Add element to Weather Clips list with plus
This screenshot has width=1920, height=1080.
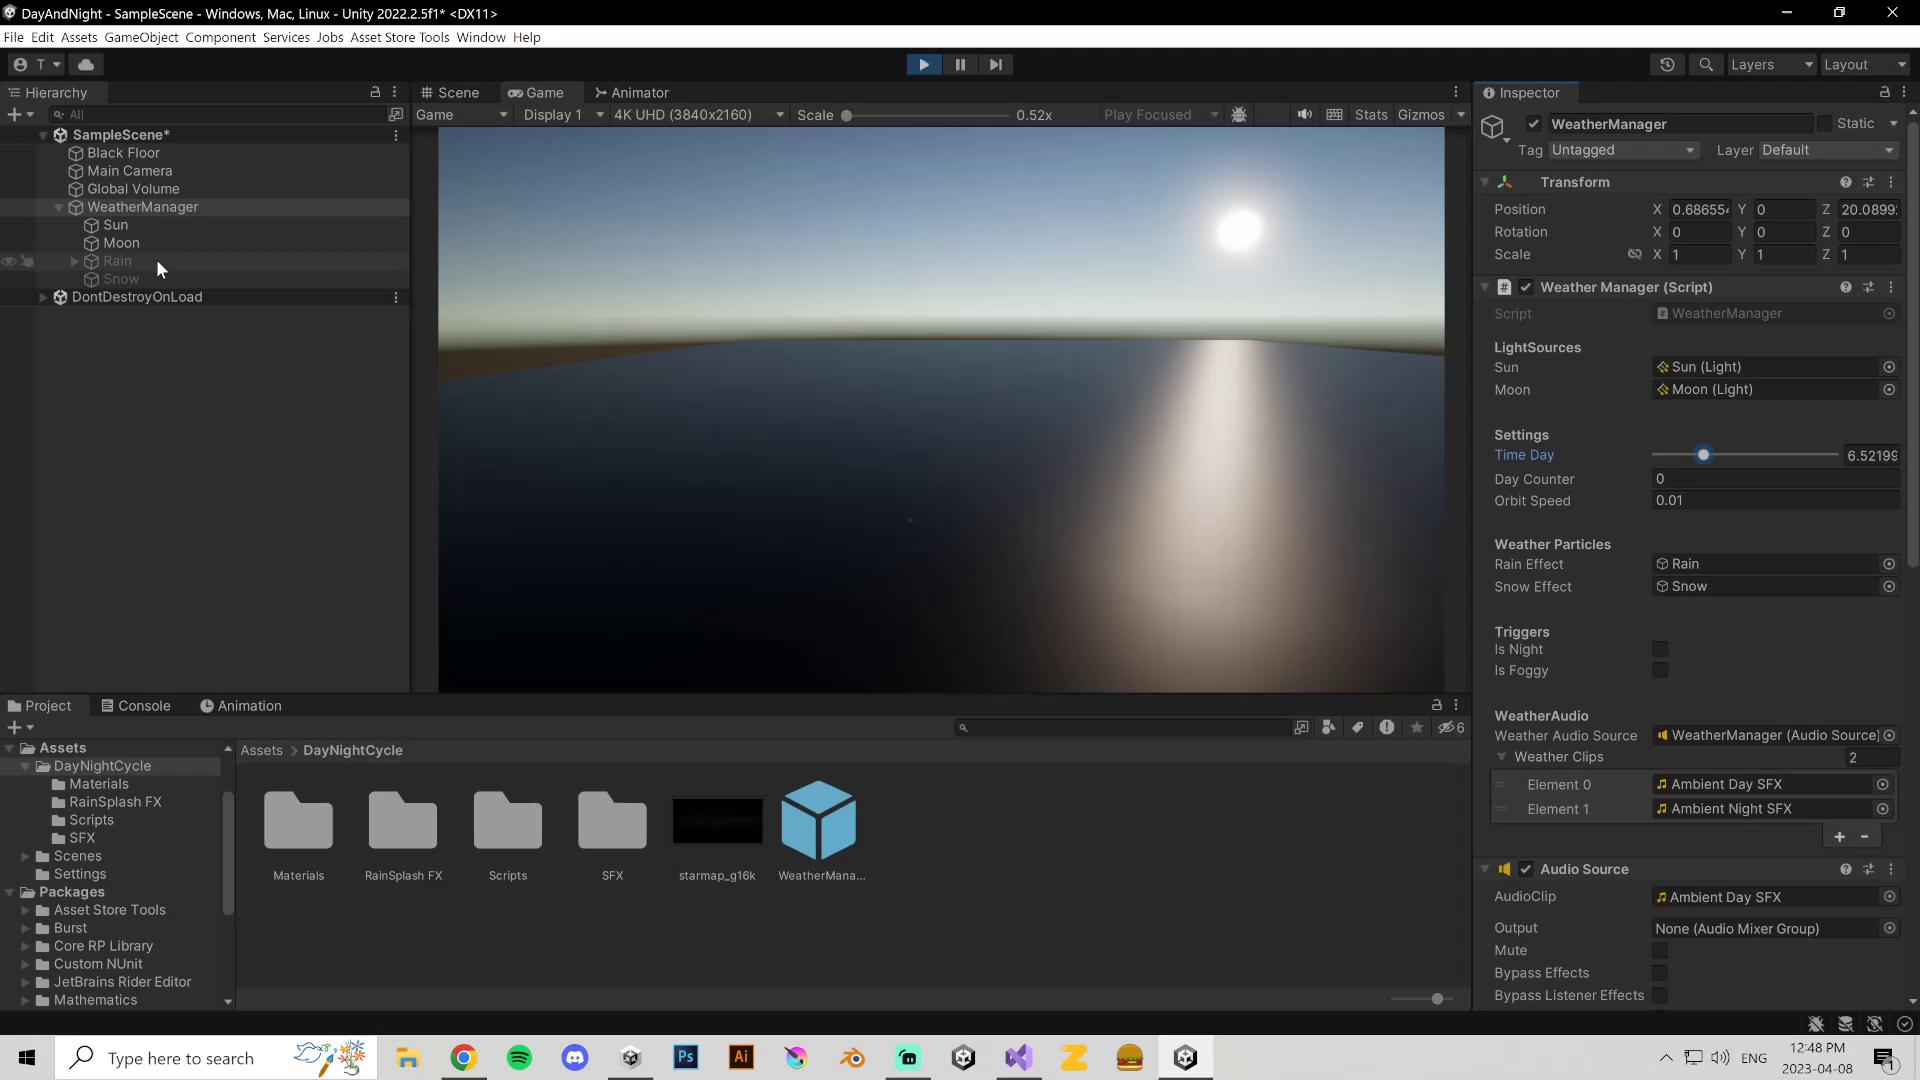pyautogui.click(x=1839, y=837)
